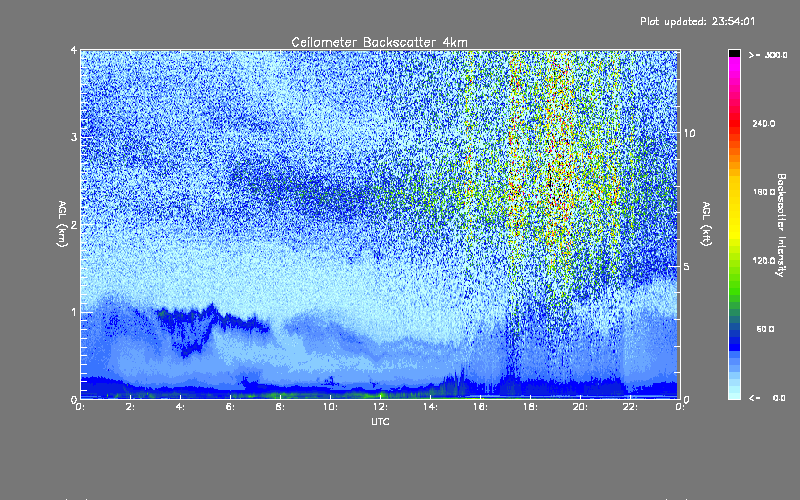Click the 1 km tick on AGL axis

click(74, 312)
